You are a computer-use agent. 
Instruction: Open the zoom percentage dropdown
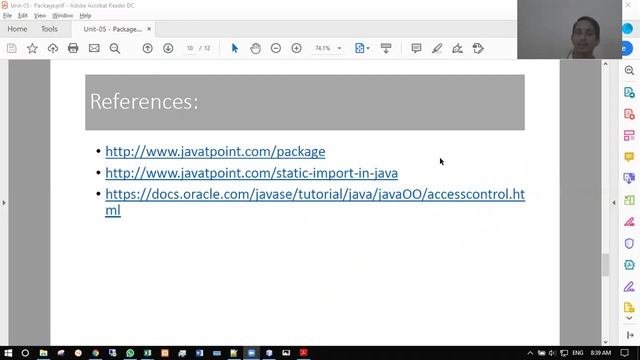(339, 48)
